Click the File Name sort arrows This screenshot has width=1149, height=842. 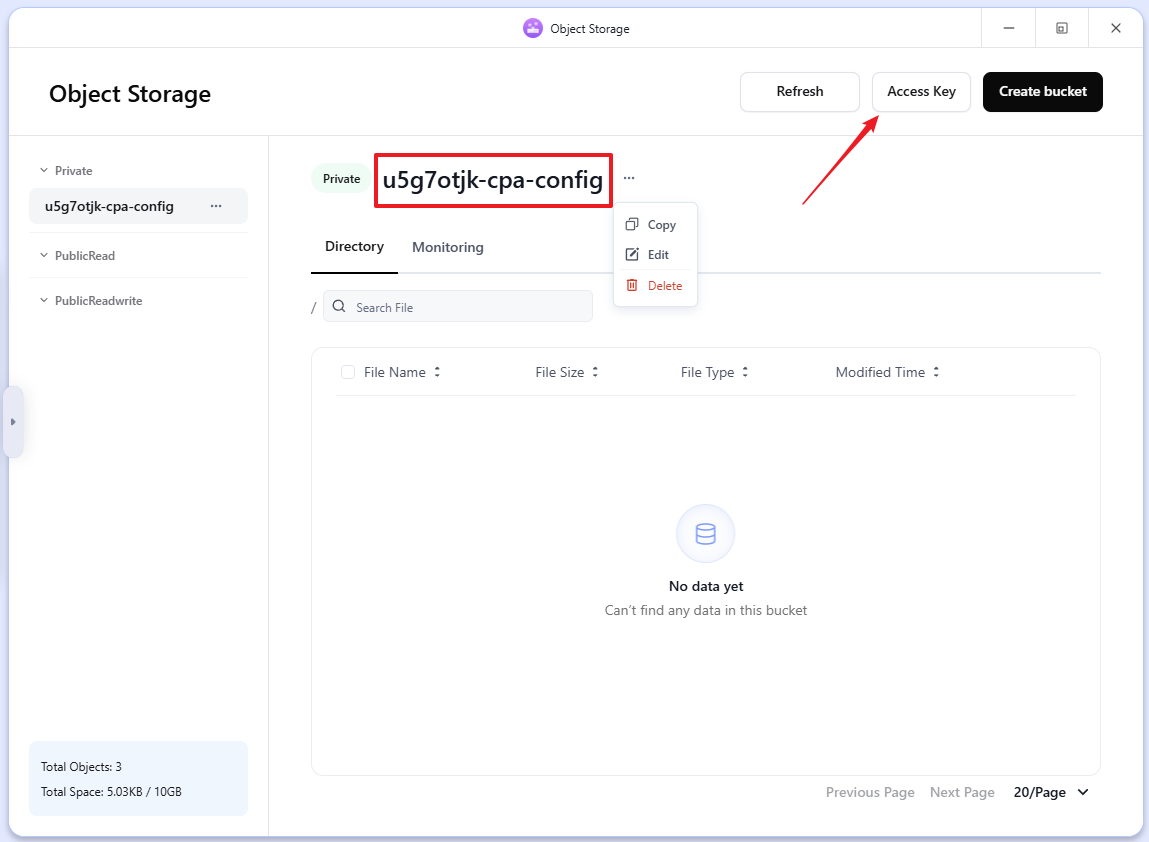[x=437, y=372]
